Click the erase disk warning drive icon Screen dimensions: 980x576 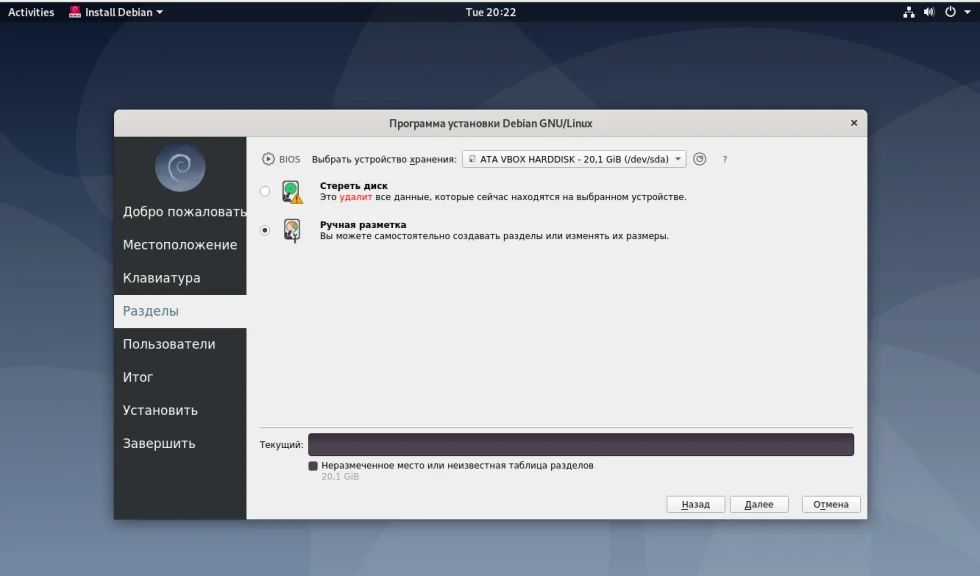pos(291,192)
